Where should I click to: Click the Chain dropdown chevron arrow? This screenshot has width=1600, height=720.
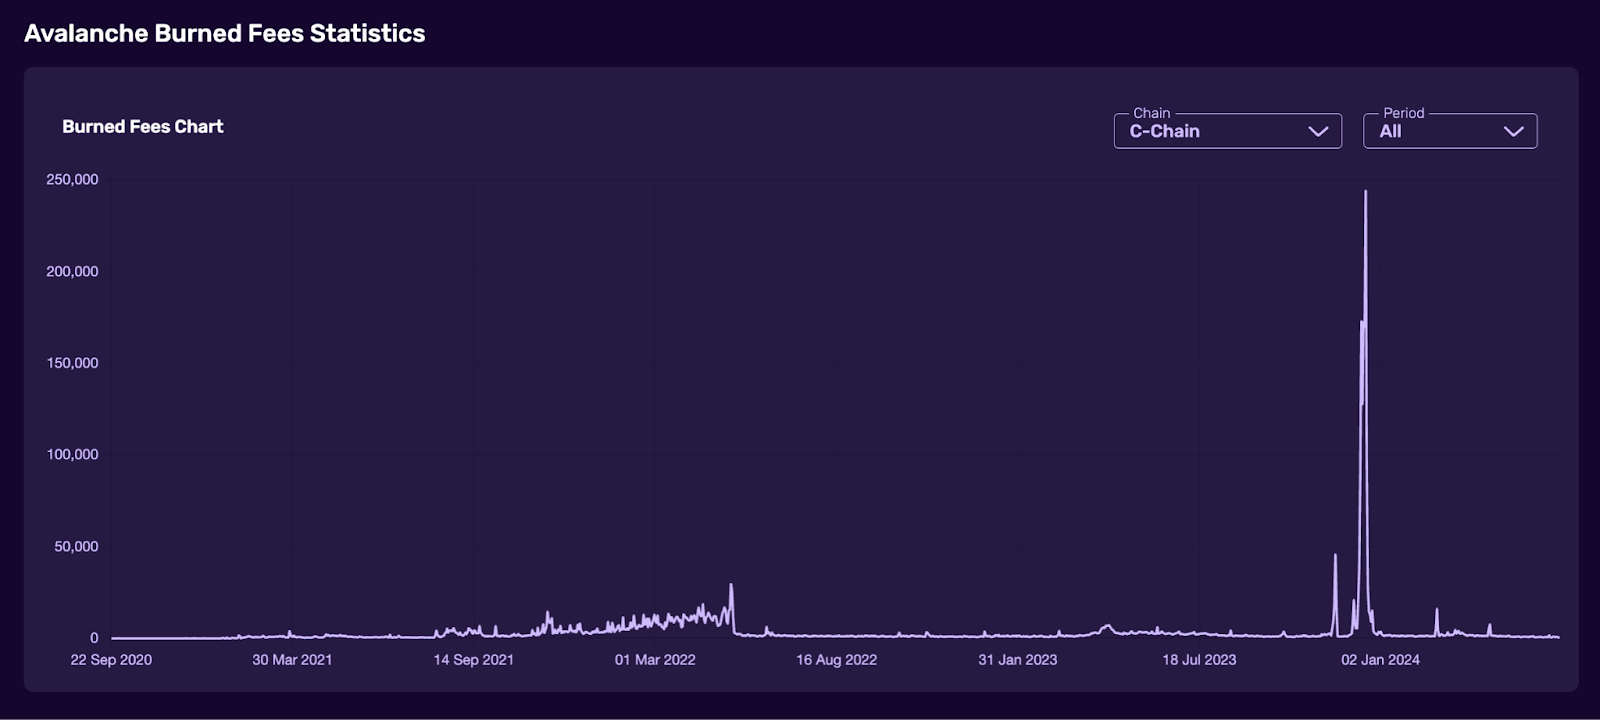(1318, 131)
